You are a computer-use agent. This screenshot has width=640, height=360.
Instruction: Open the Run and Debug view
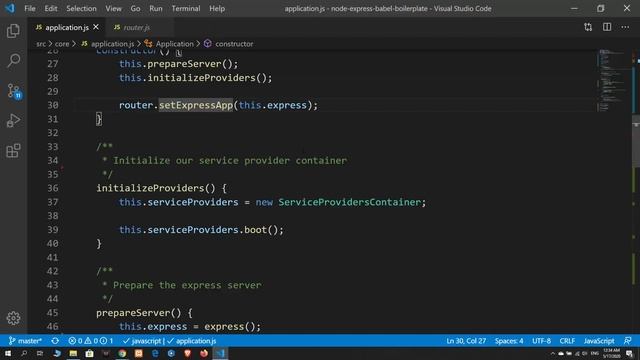[x=13, y=120]
